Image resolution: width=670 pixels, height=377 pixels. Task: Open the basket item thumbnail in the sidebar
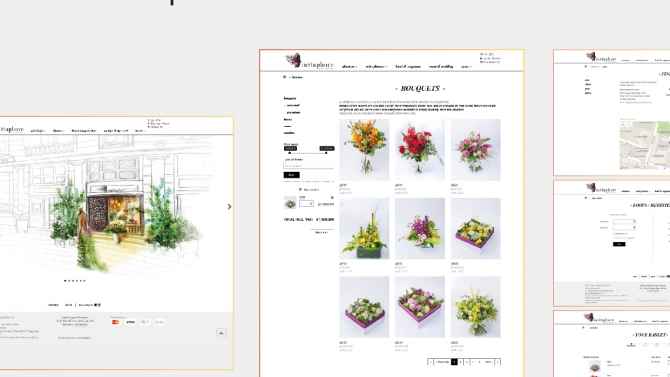290,202
